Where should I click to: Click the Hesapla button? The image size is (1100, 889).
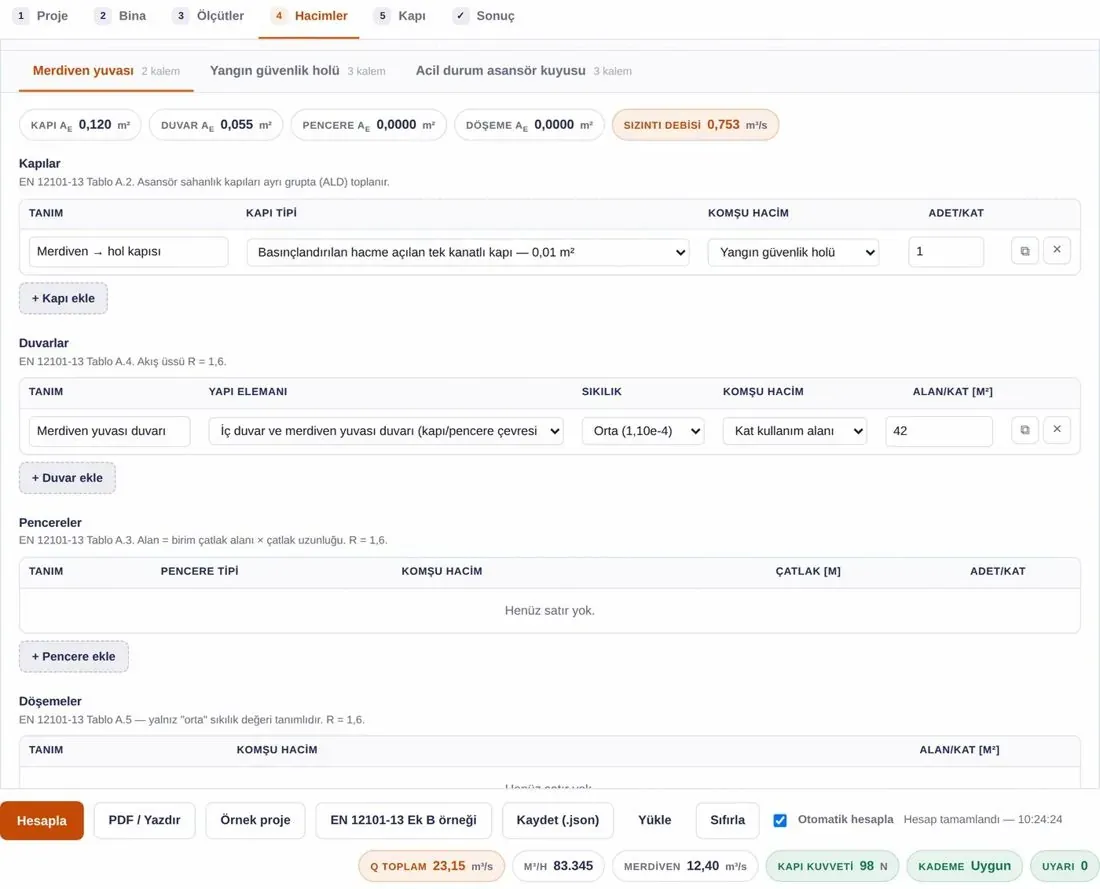click(x=42, y=820)
